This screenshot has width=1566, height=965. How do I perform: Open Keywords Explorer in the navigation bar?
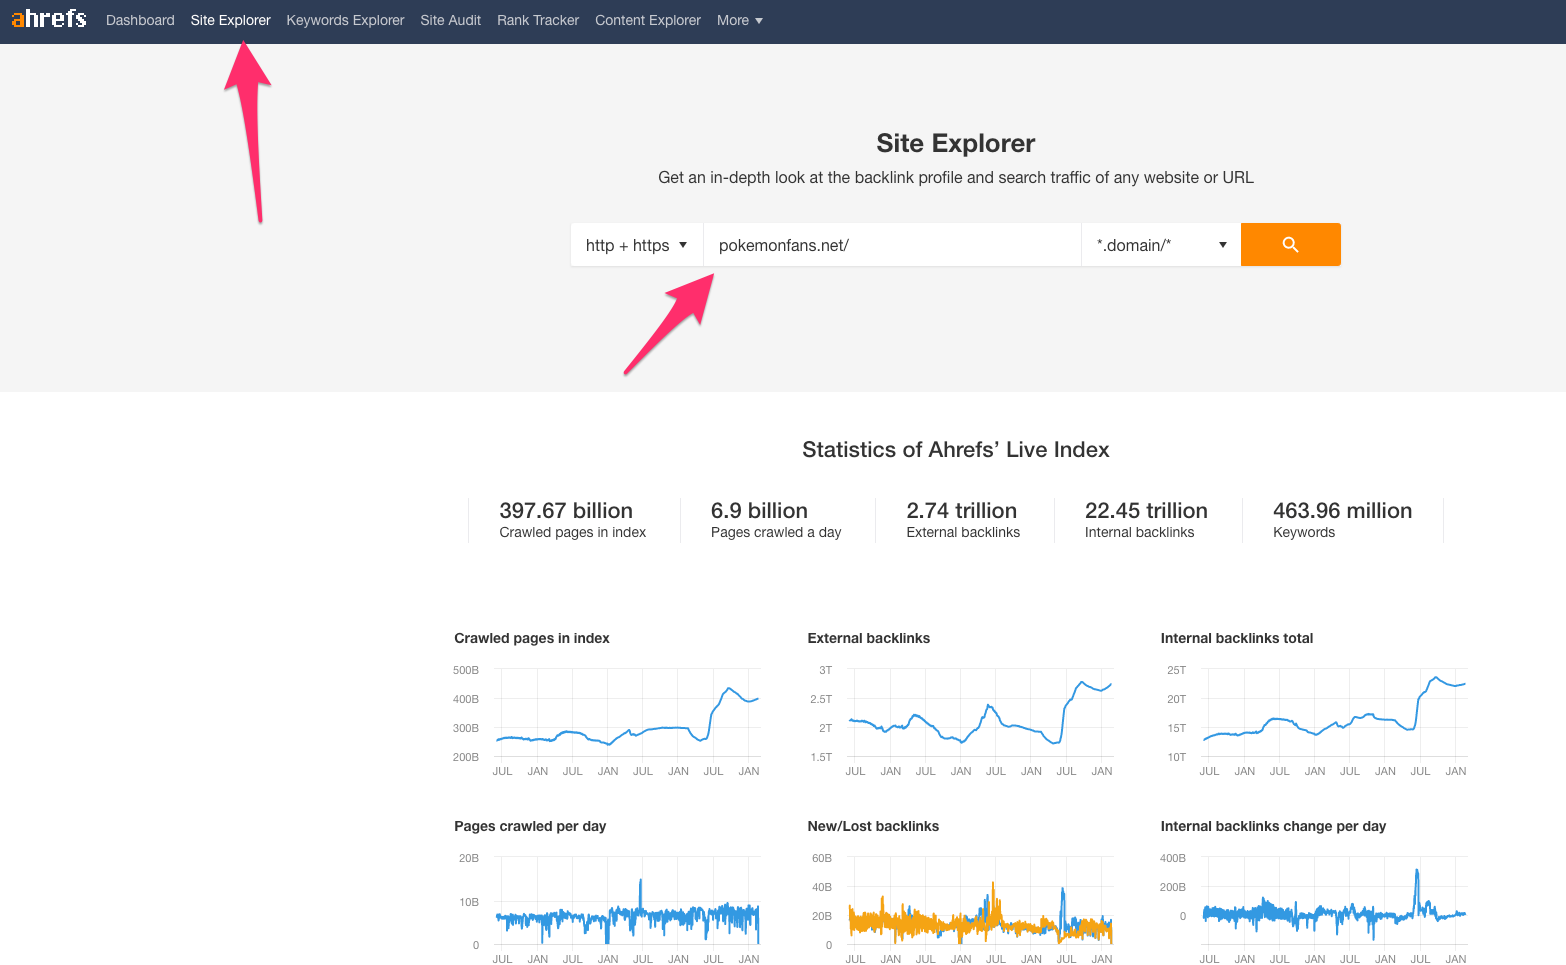coord(345,20)
